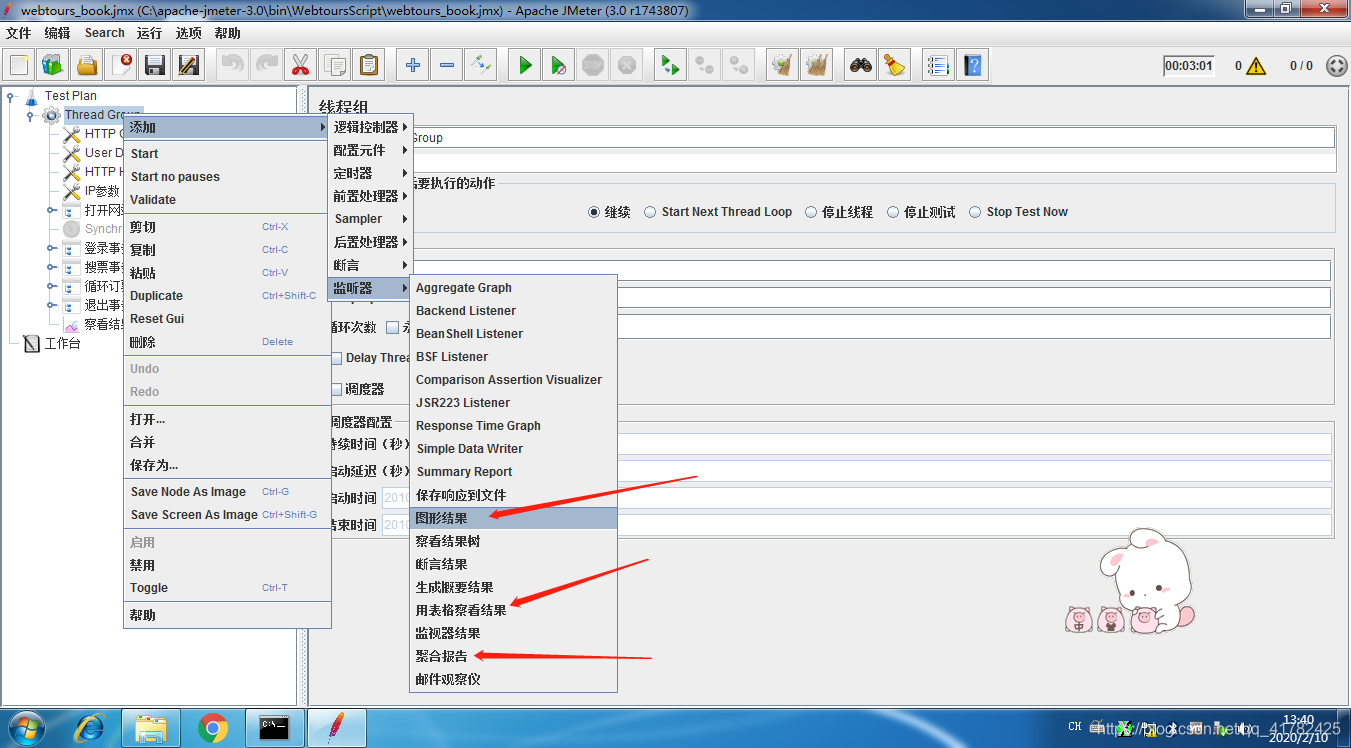
Task: Open Internet Explorer from taskbar
Action: click(x=89, y=728)
